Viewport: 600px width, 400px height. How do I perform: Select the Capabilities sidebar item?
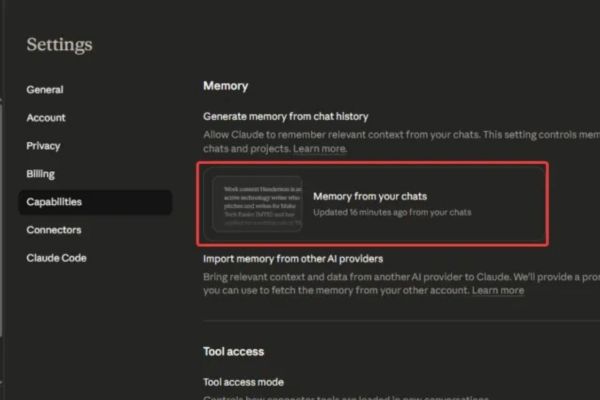(55, 202)
